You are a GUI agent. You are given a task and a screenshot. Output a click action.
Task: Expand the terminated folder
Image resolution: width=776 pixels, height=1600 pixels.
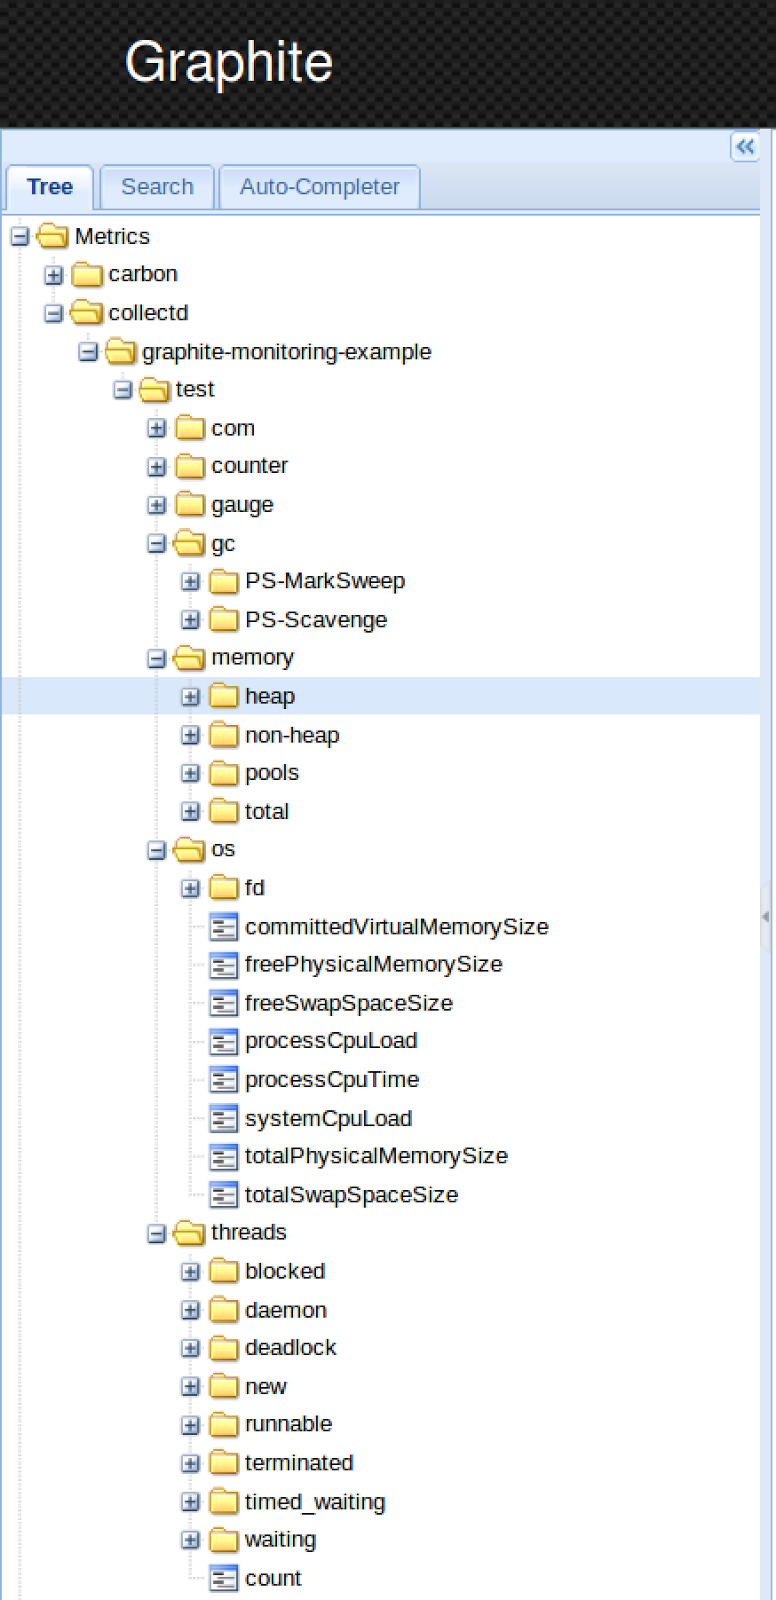click(x=191, y=1464)
